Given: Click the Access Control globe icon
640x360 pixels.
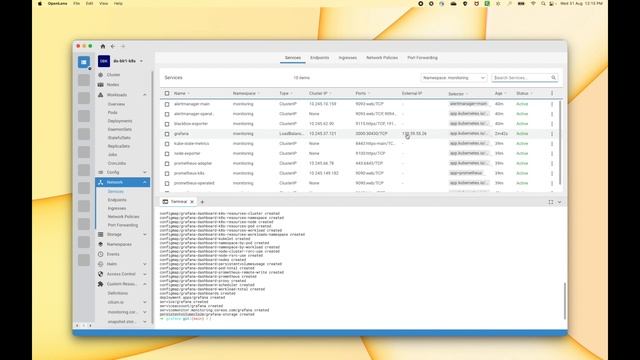Looking at the screenshot, I should click(x=100, y=274).
